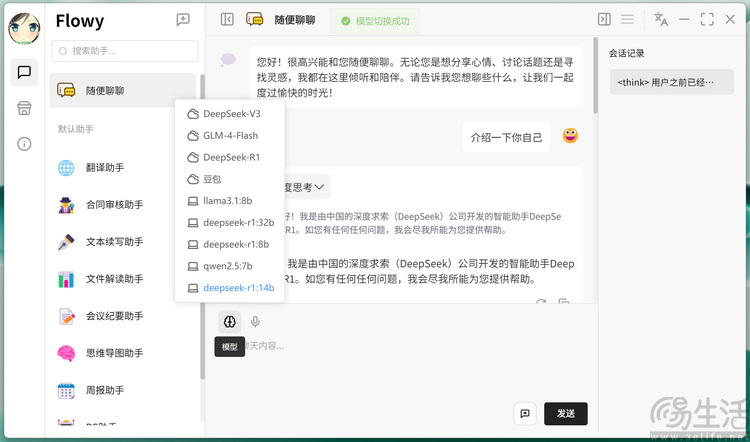750x442 pixels.
Task: Open the model selector brain icon
Action: coord(230,322)
